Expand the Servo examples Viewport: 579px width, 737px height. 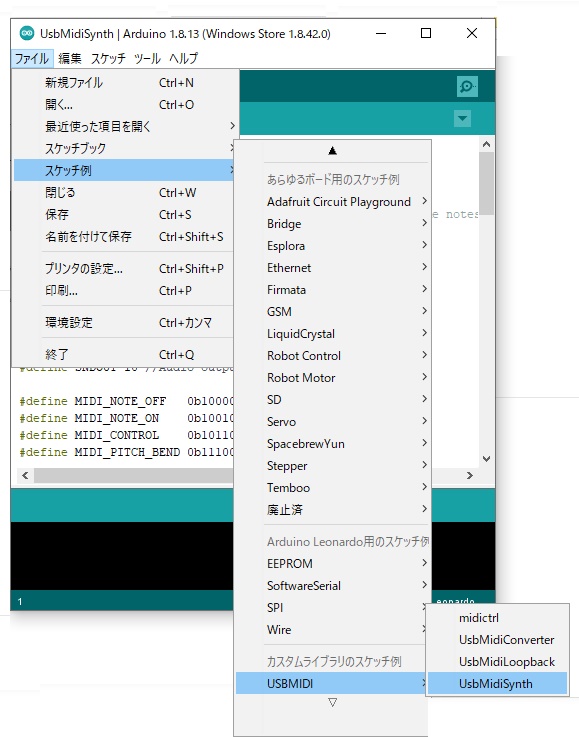333,422
